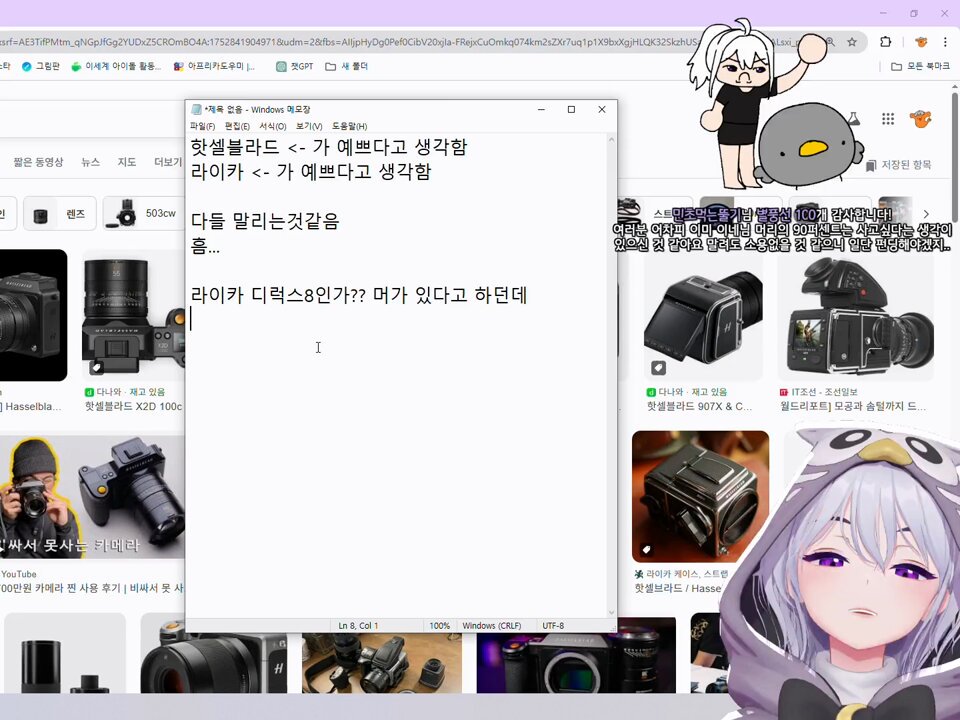The image size is (960, 720).
Task: Open the 핫셀블라드 907X image result
Action: 702,315
